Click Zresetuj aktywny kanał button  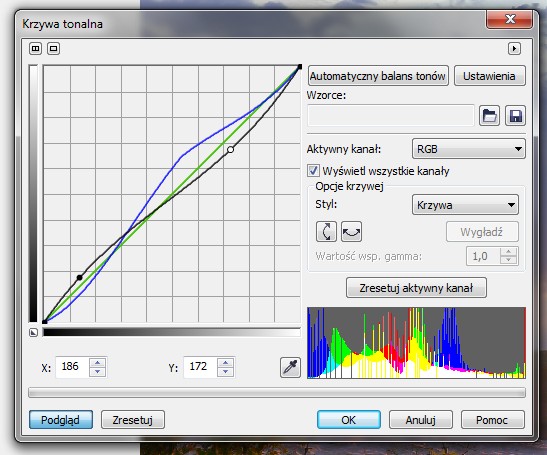[416, 288]
